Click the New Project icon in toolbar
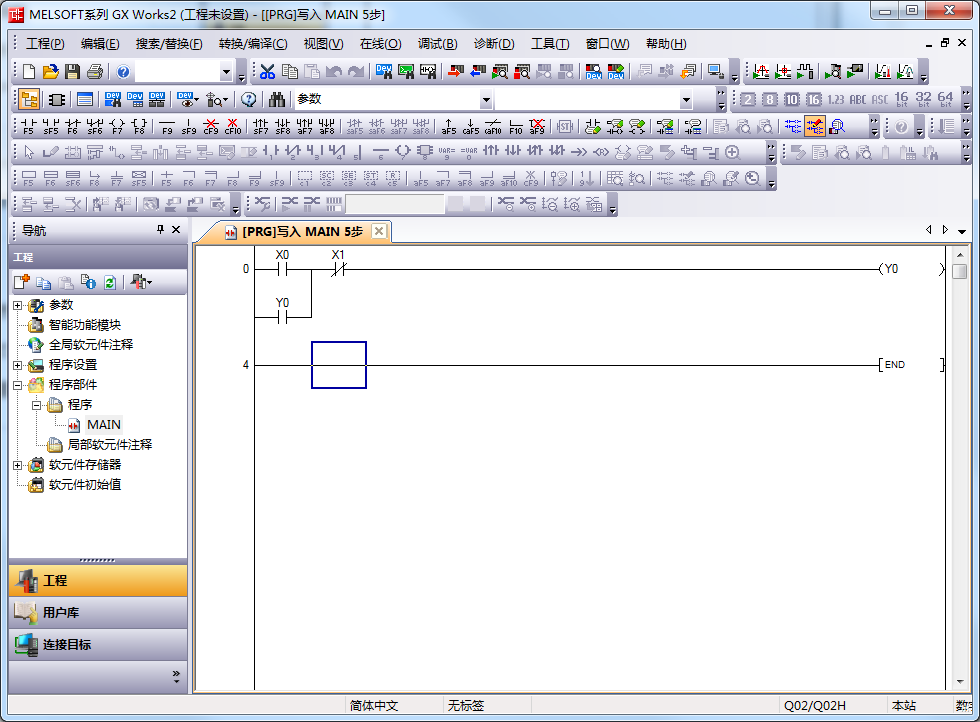This screenshot has width=980, height=722. tap(29, 72)
